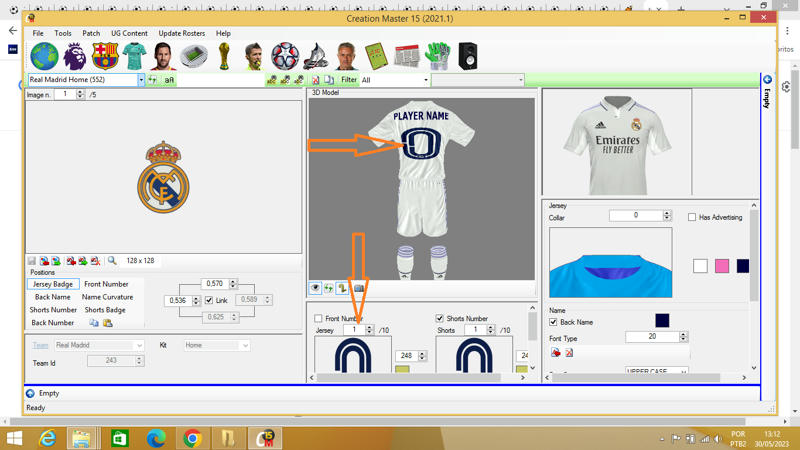
Task: Open the Patch menu
Action: coord(91,33)
